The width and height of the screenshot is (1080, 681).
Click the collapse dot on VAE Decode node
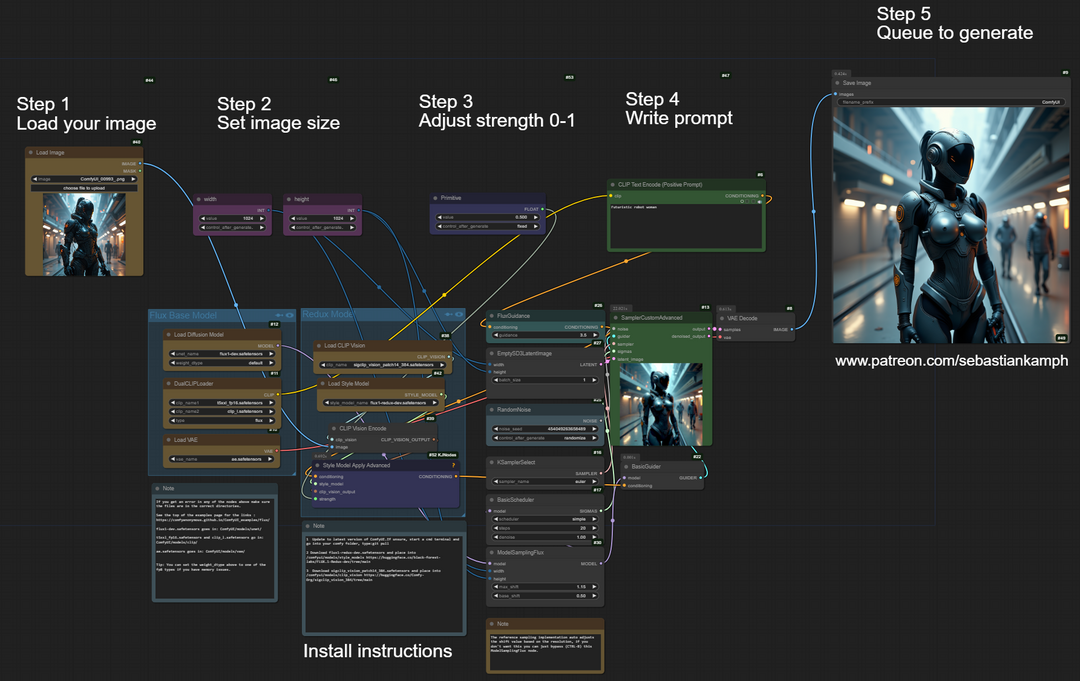point(722,318)
